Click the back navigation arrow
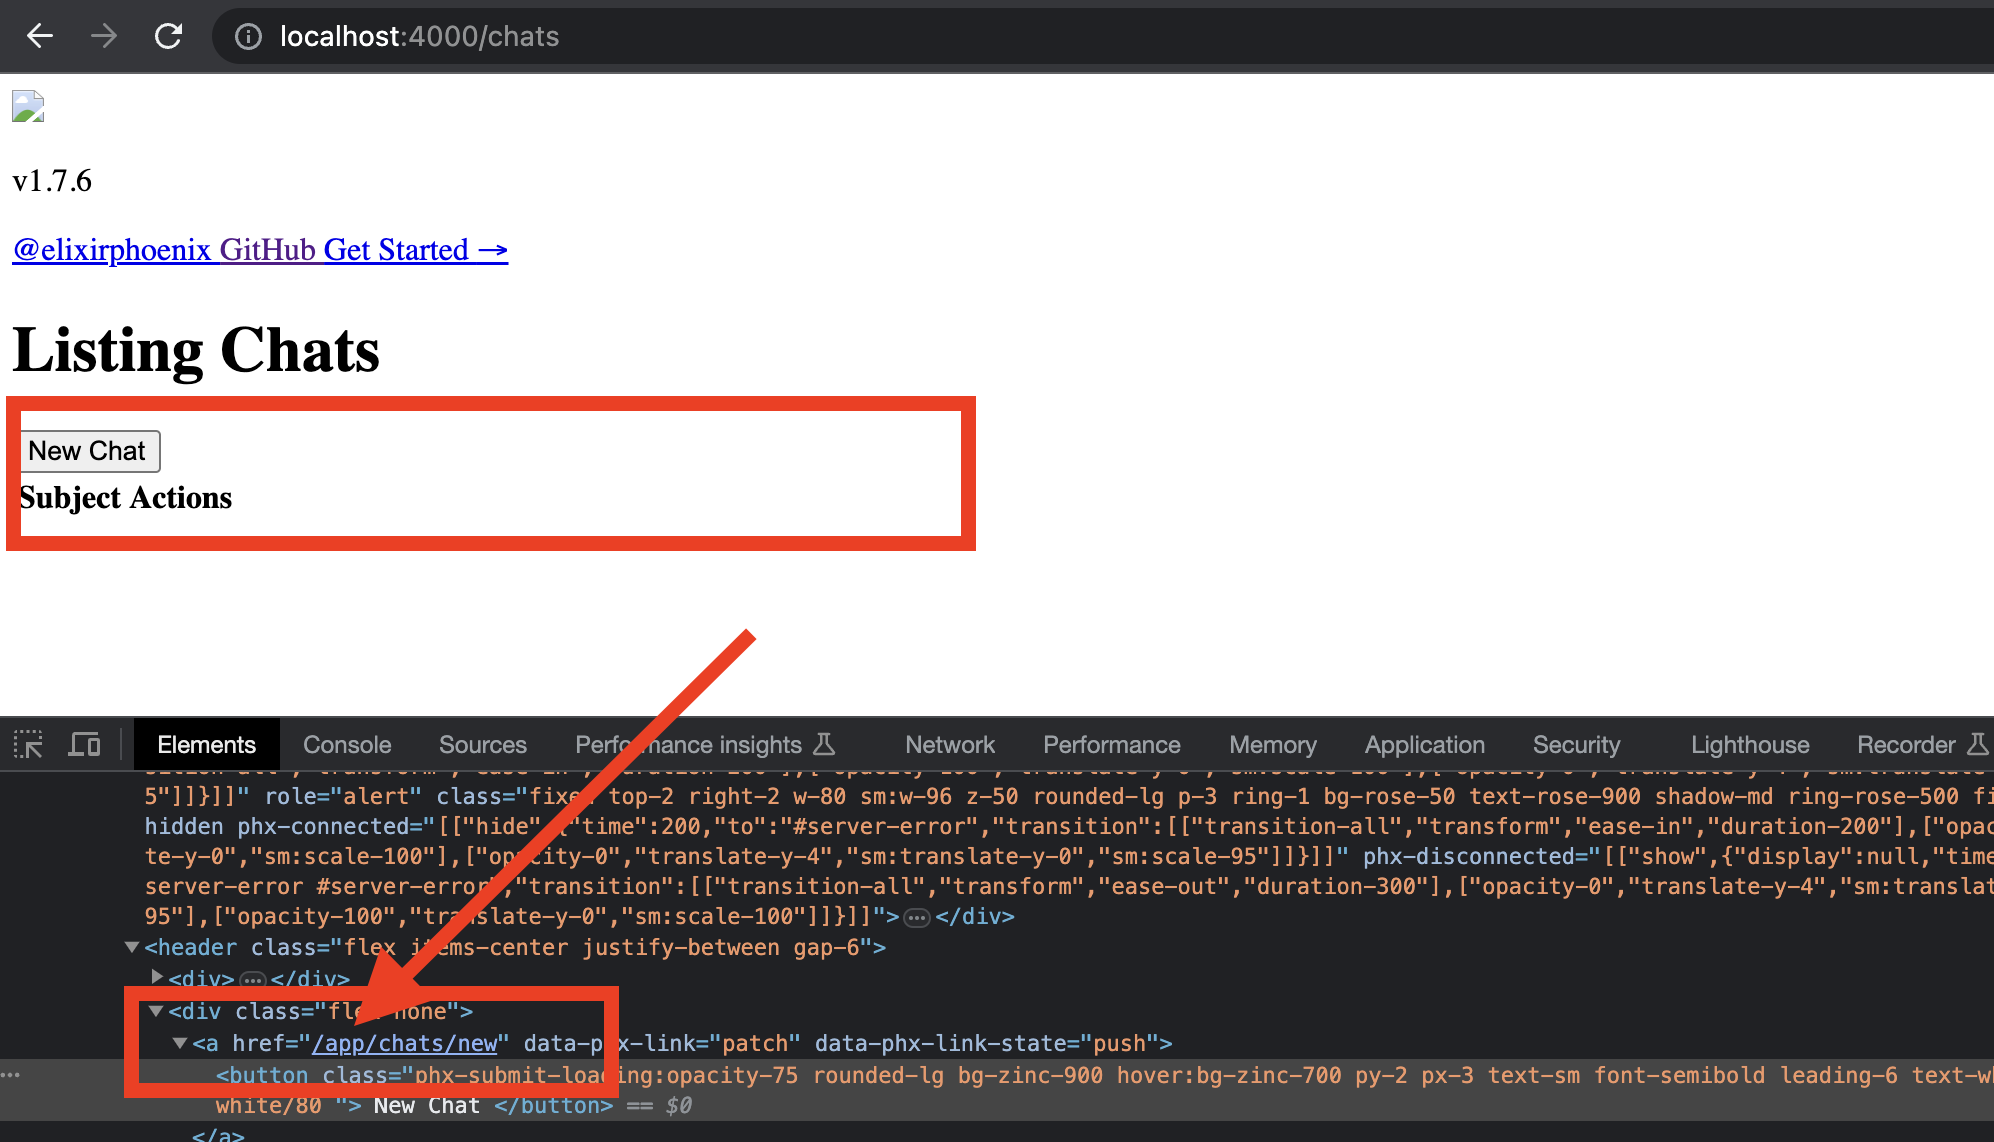Viewport: 1994px width, 1142px height. click(39, 36)
